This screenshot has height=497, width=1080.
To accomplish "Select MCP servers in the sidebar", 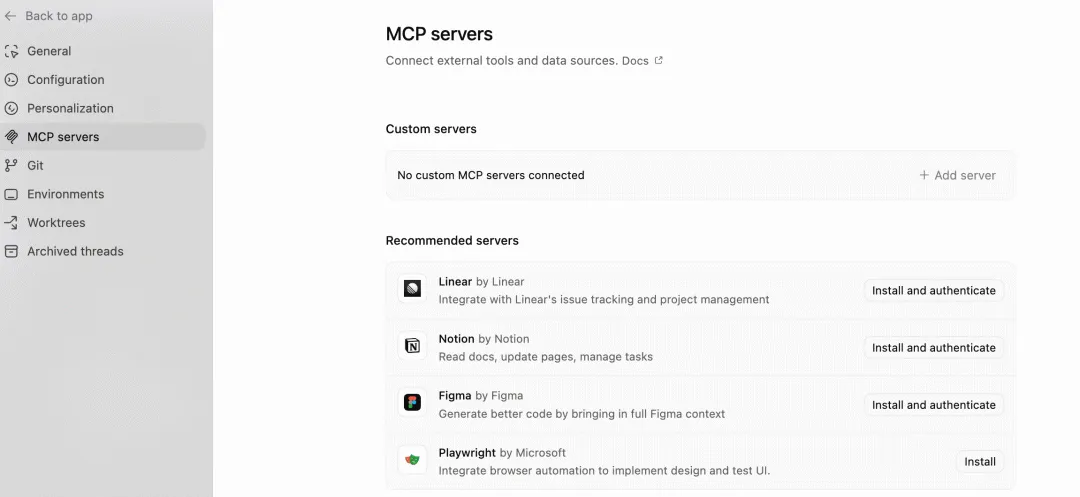I will pos(63,137).
